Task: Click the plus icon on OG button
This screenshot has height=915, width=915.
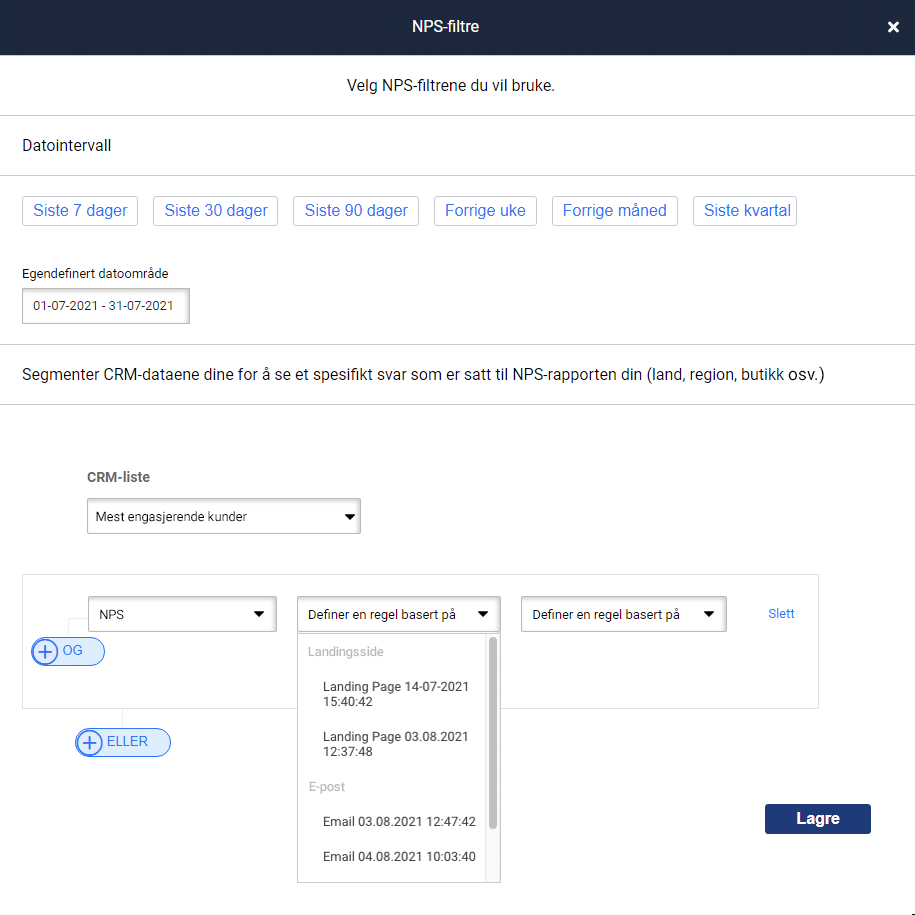Action: pos(46,651)
